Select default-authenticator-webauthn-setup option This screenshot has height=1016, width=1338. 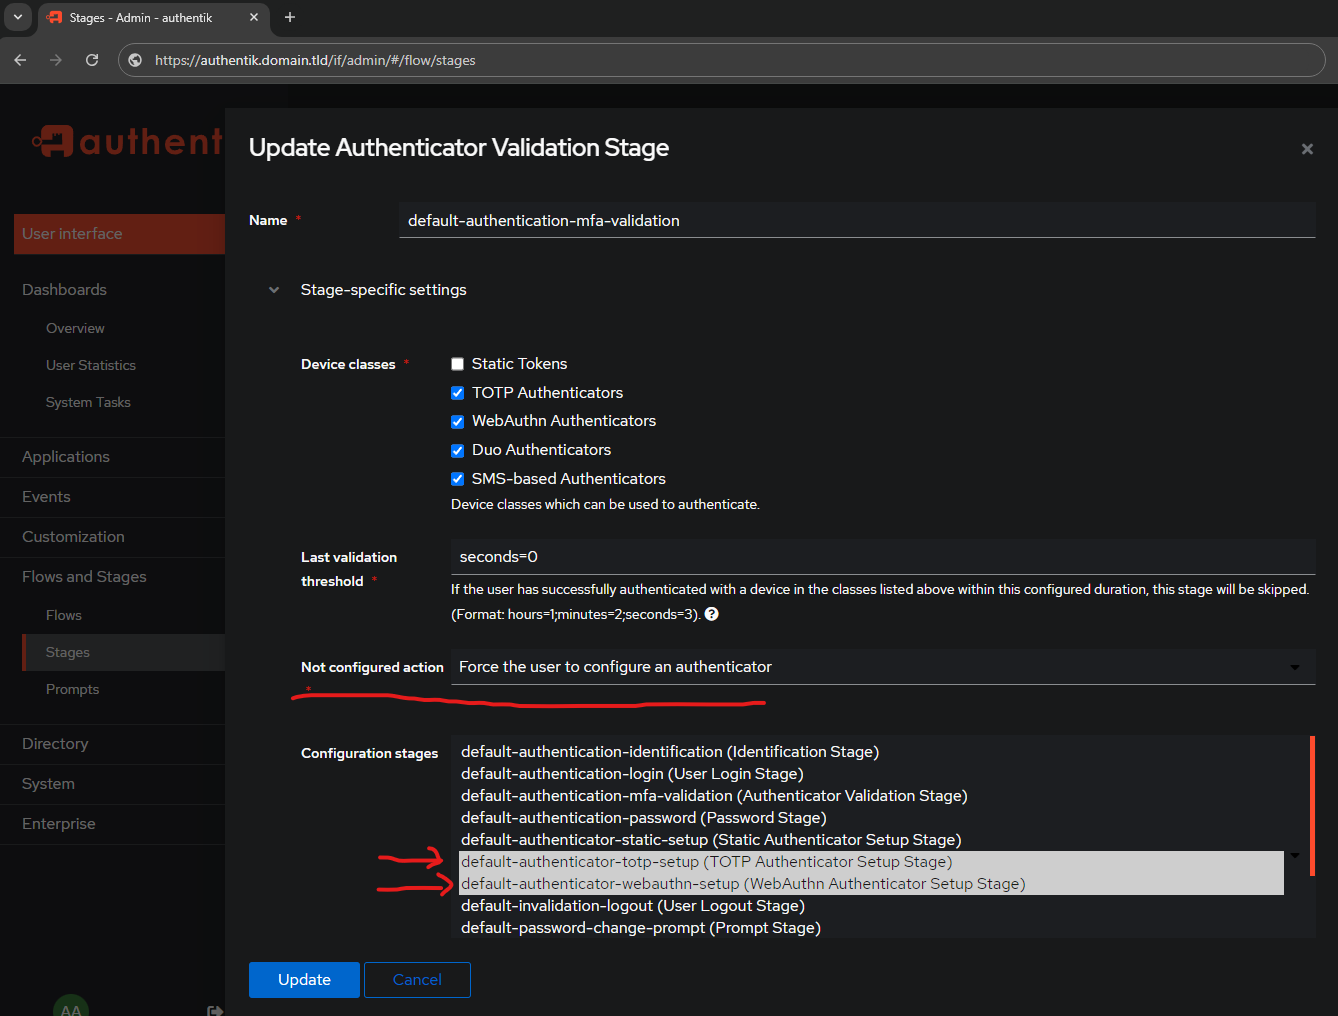871,884
